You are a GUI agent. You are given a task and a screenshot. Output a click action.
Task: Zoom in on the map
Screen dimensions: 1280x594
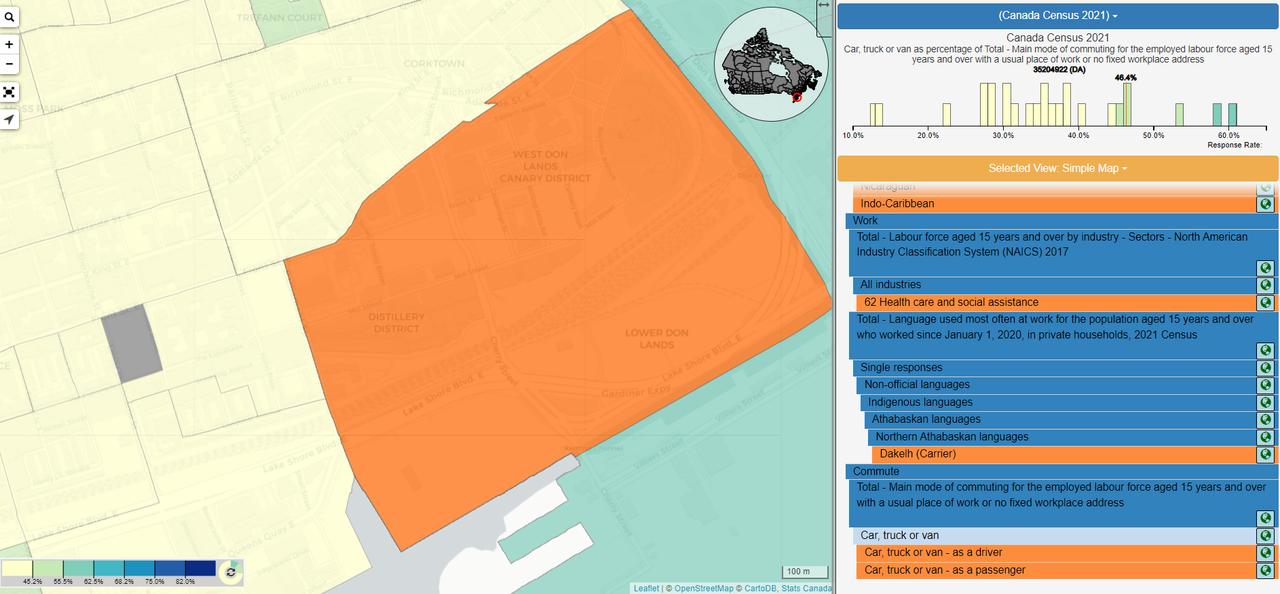point(9,45)
